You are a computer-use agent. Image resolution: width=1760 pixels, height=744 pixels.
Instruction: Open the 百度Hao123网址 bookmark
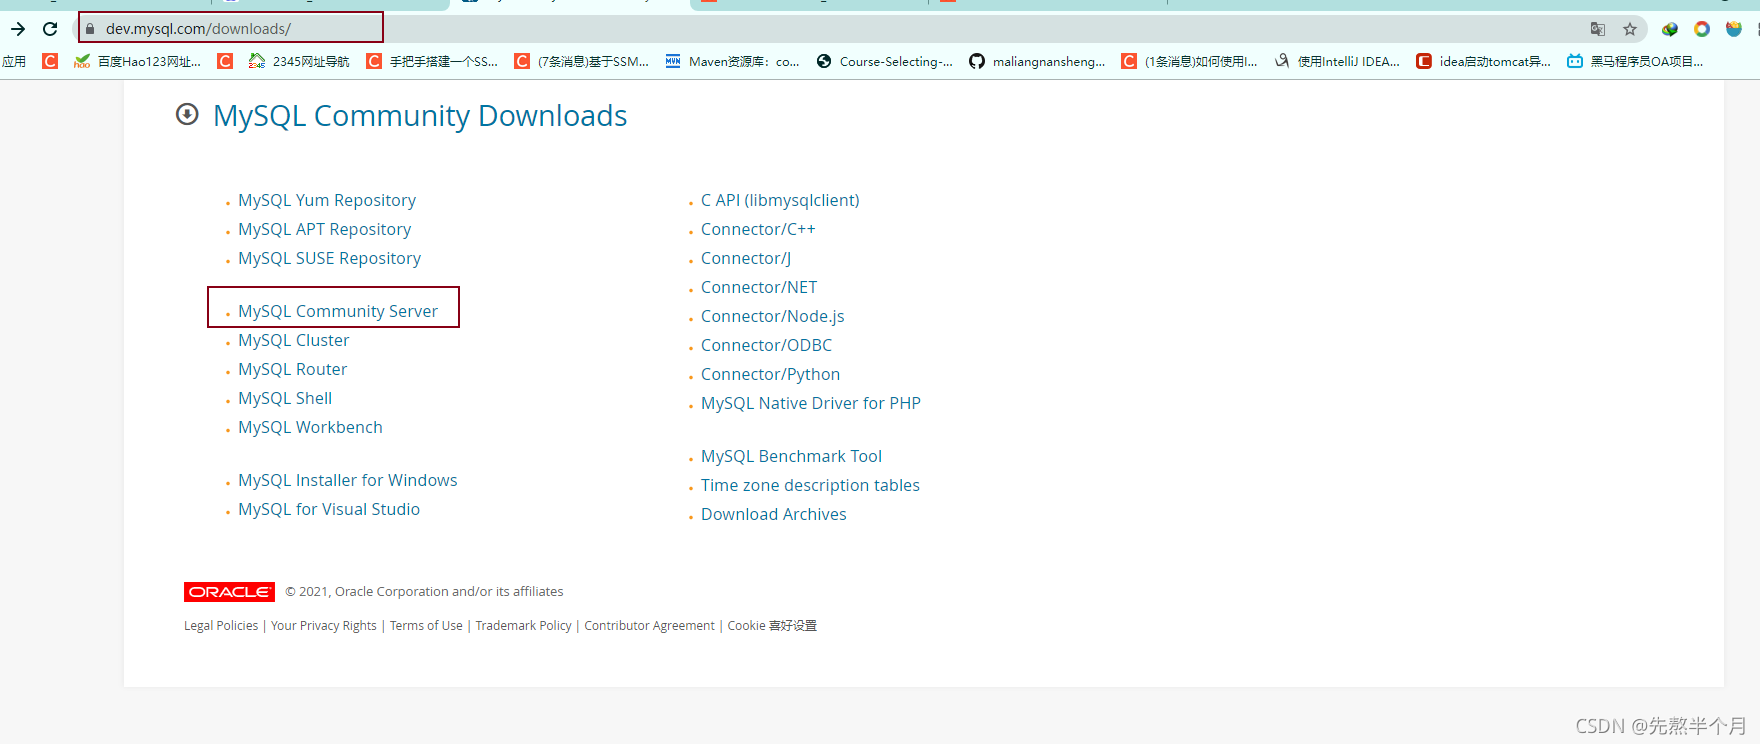138,62
